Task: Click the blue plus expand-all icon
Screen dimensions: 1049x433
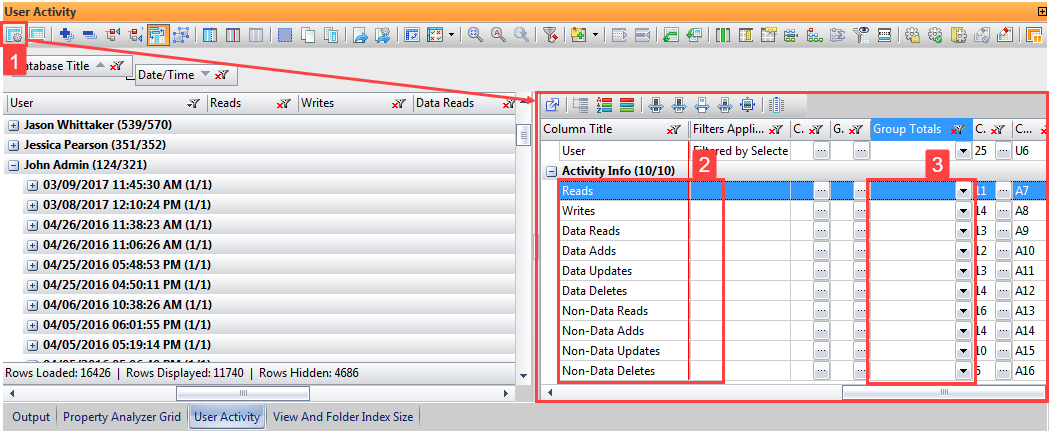Action: click(67, 34)
